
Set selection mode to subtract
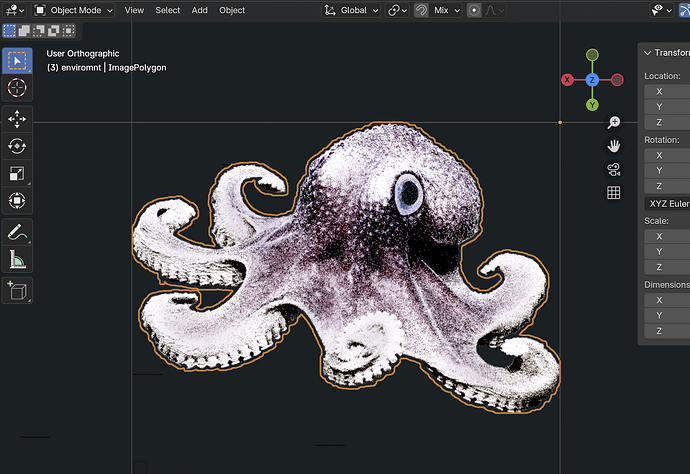coord(39,31)
